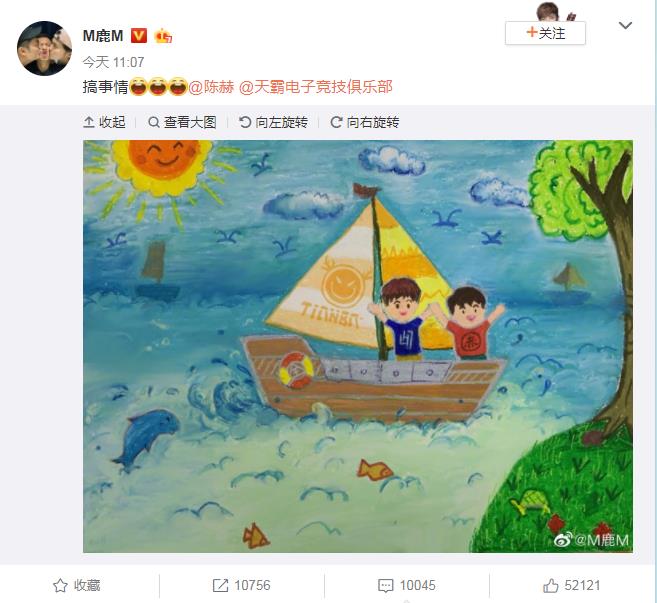Open the 今天 11:07 timestamp link

point(113,62)
